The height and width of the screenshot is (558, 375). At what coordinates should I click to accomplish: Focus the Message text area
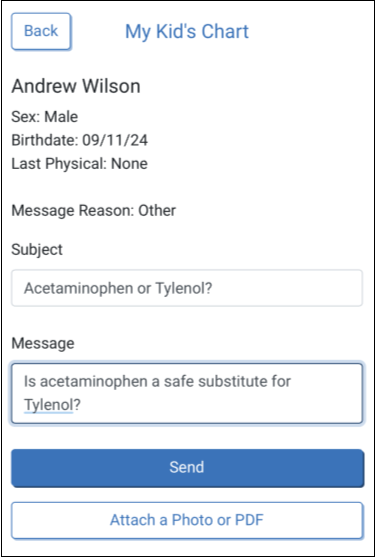[187, 393]
